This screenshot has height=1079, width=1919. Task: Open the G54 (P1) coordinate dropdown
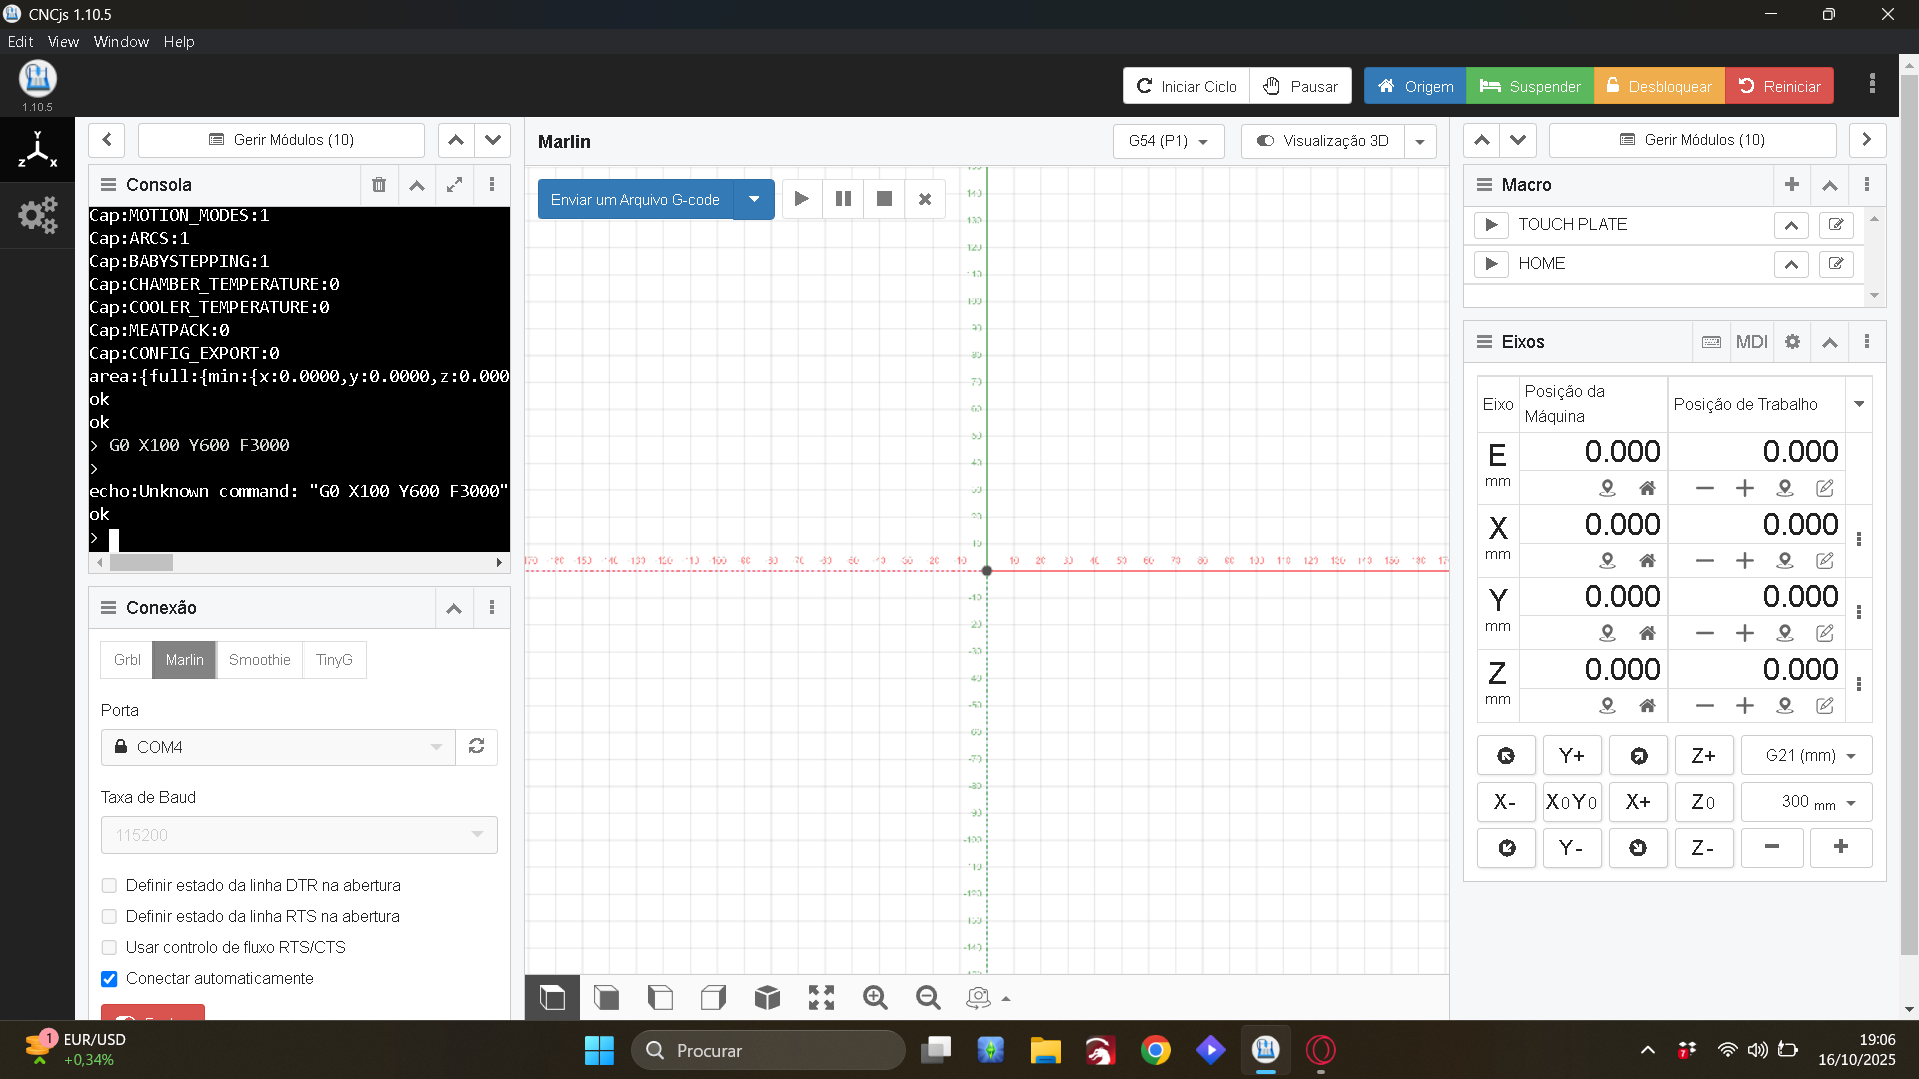click(1168, 141)
